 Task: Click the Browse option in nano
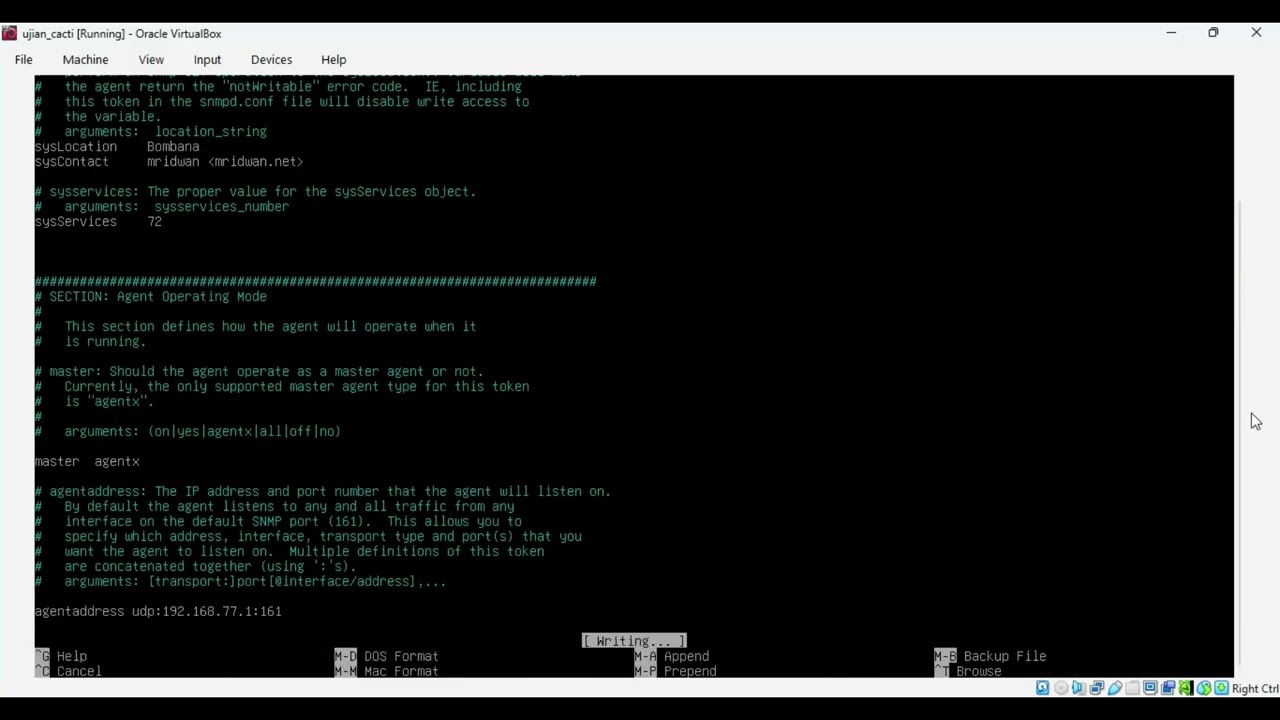(x=967, y=671)
